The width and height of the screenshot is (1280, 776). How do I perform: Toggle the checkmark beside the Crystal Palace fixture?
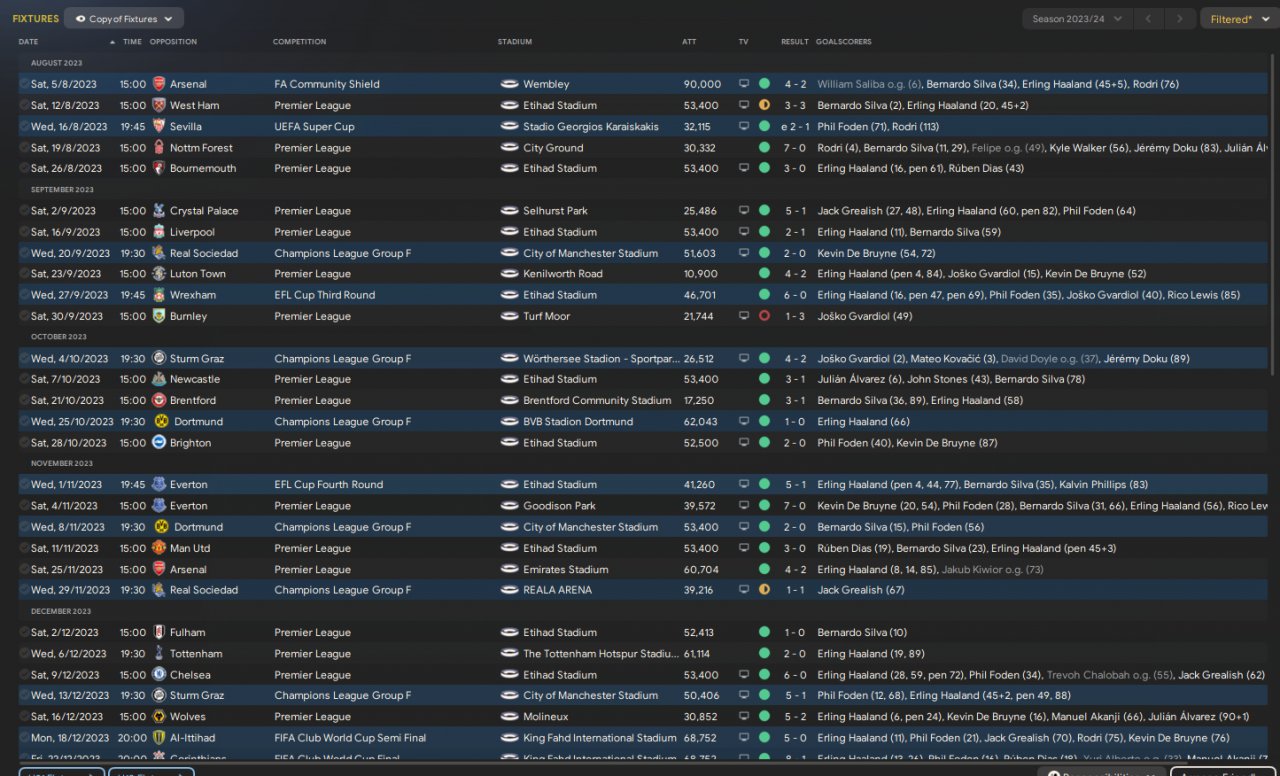click(x=24, y=211)
